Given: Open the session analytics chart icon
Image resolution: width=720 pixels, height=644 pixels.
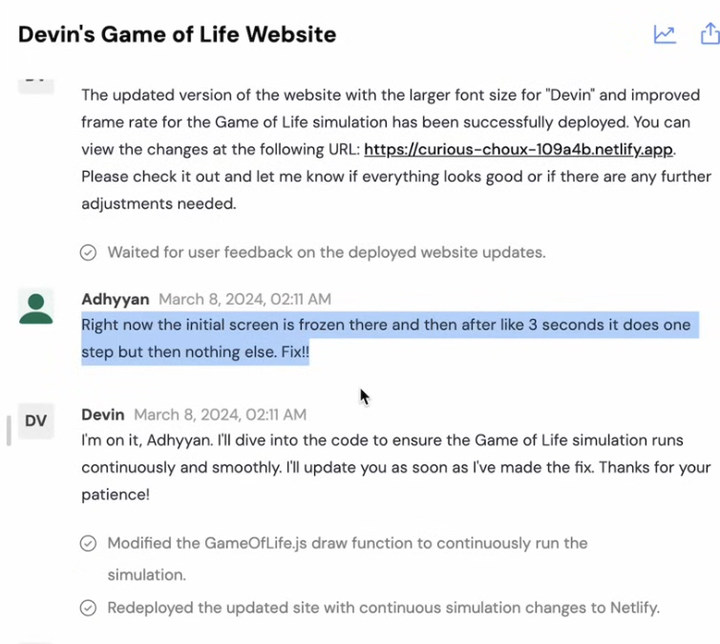Looking at the screenshot, I should coord(664,35).
